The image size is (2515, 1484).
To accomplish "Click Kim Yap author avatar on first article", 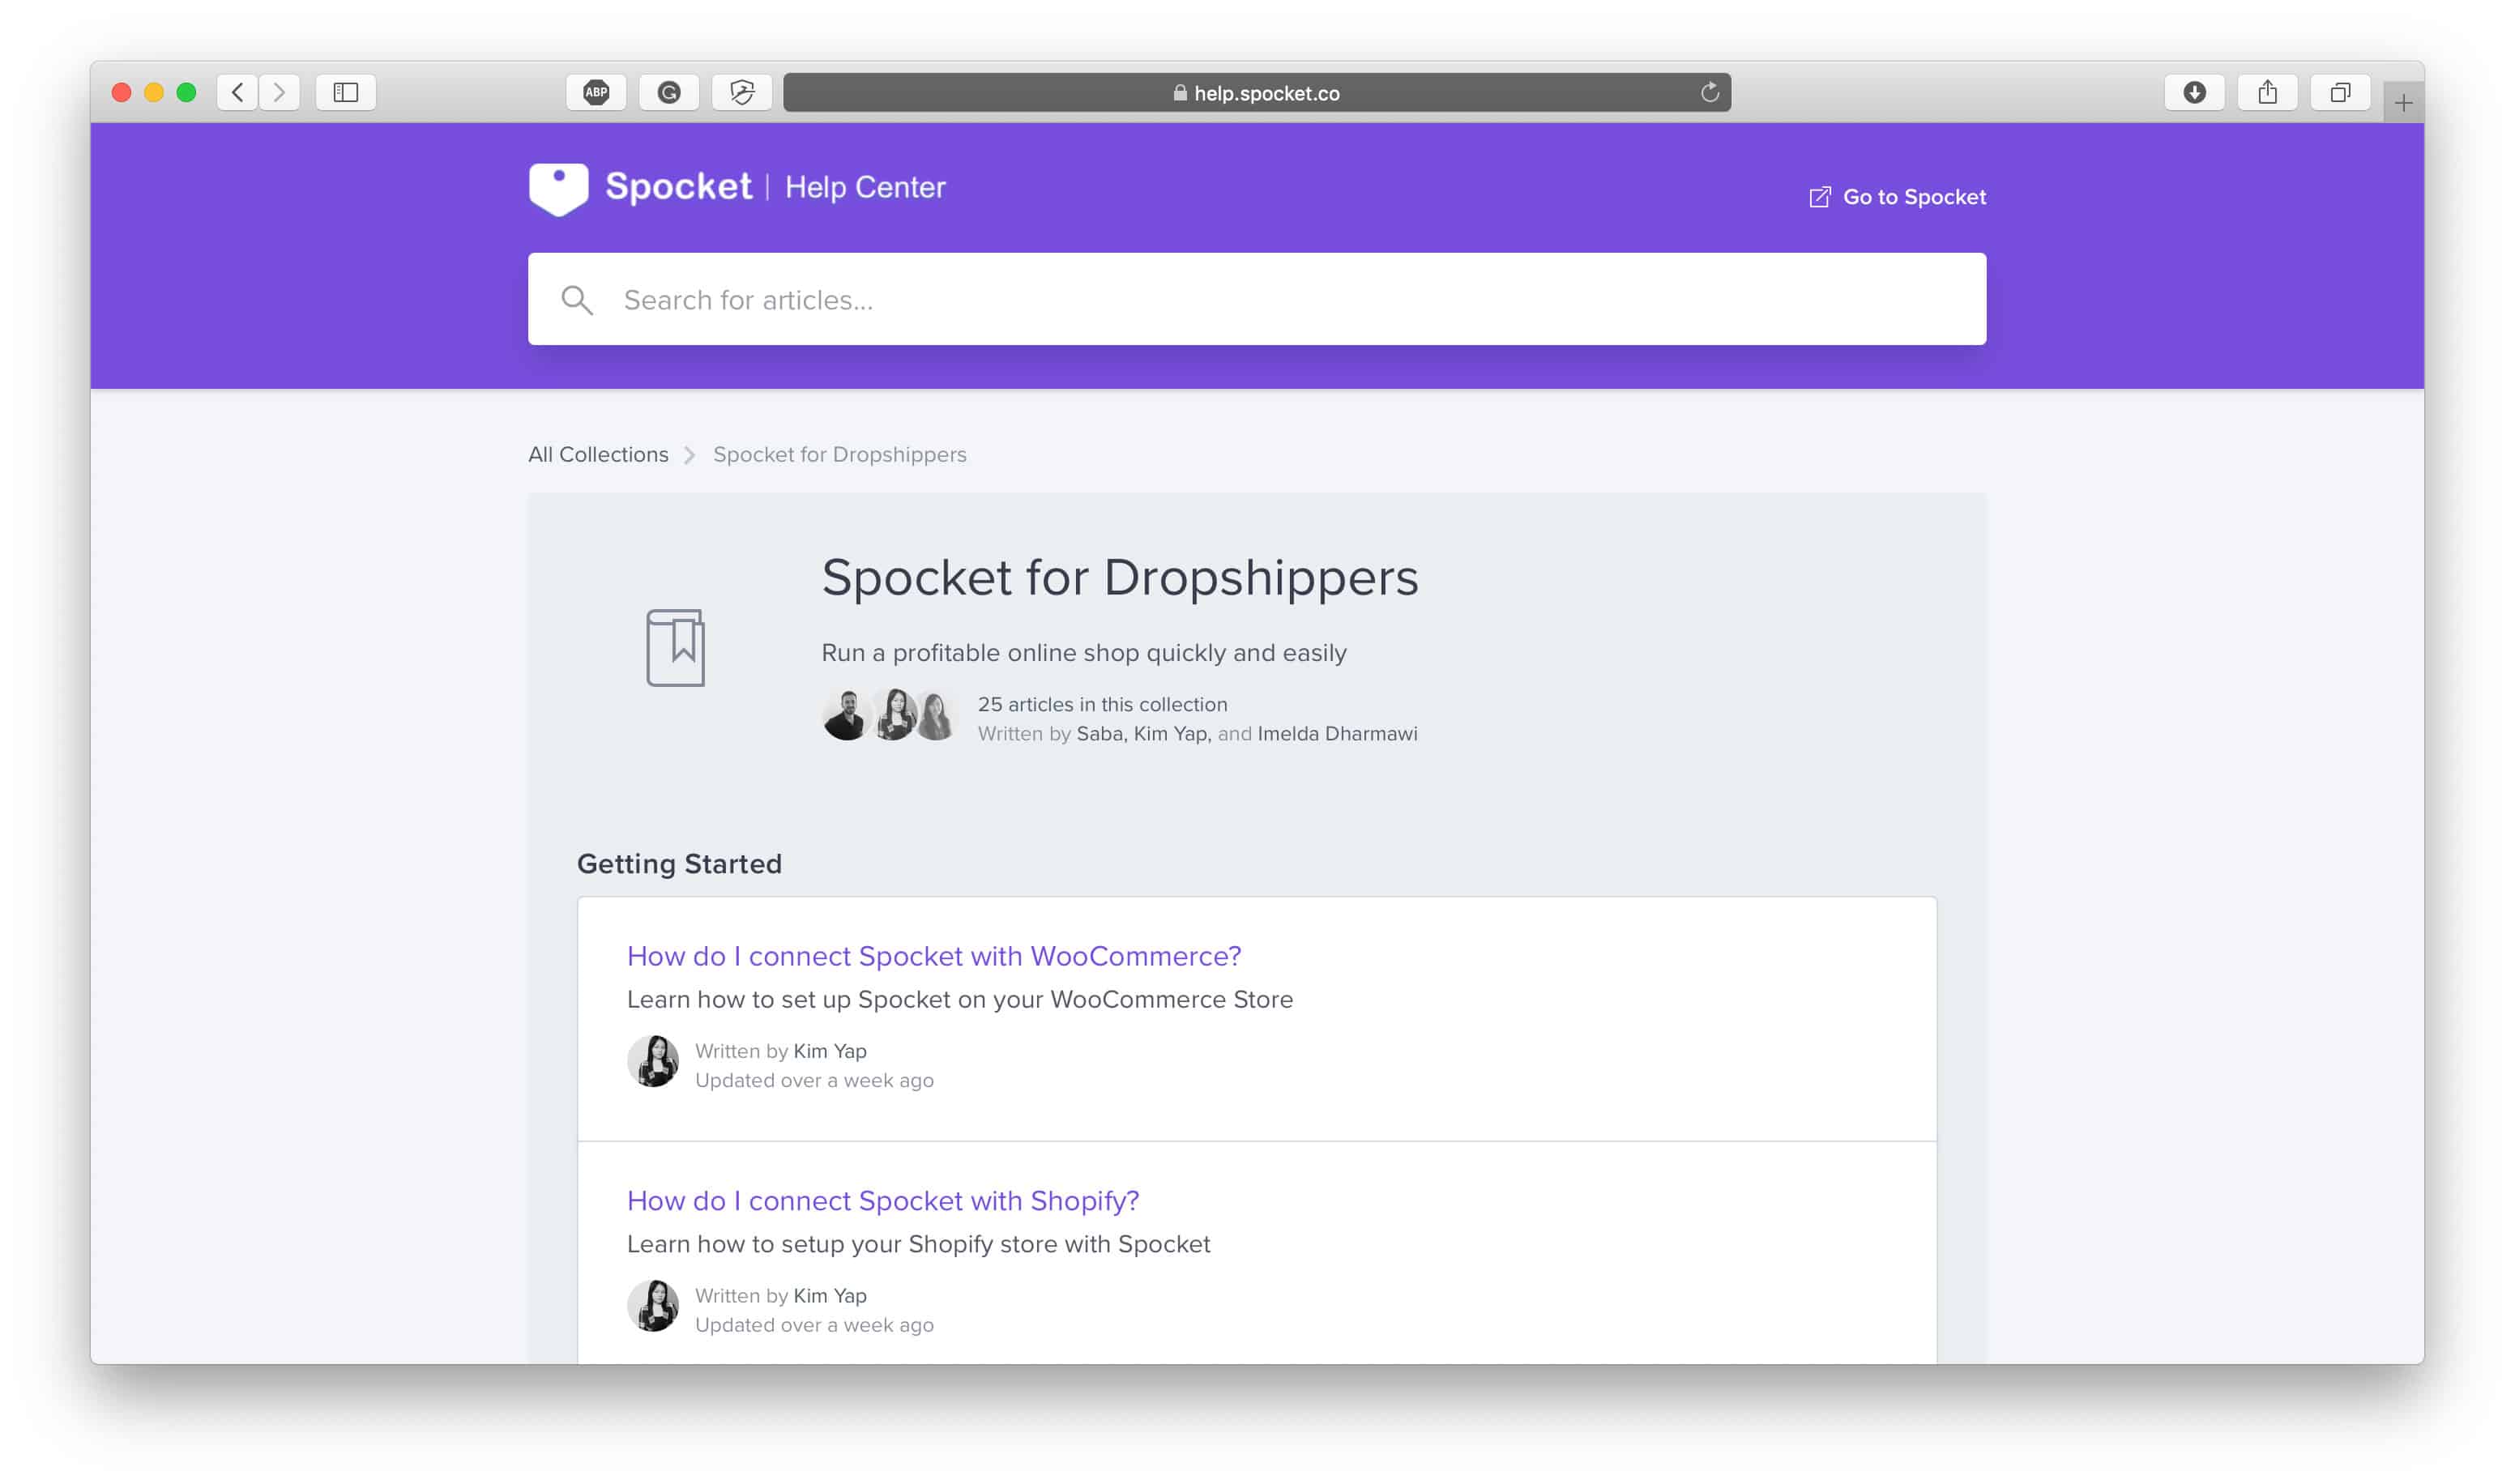I will tap(654, 1060).
